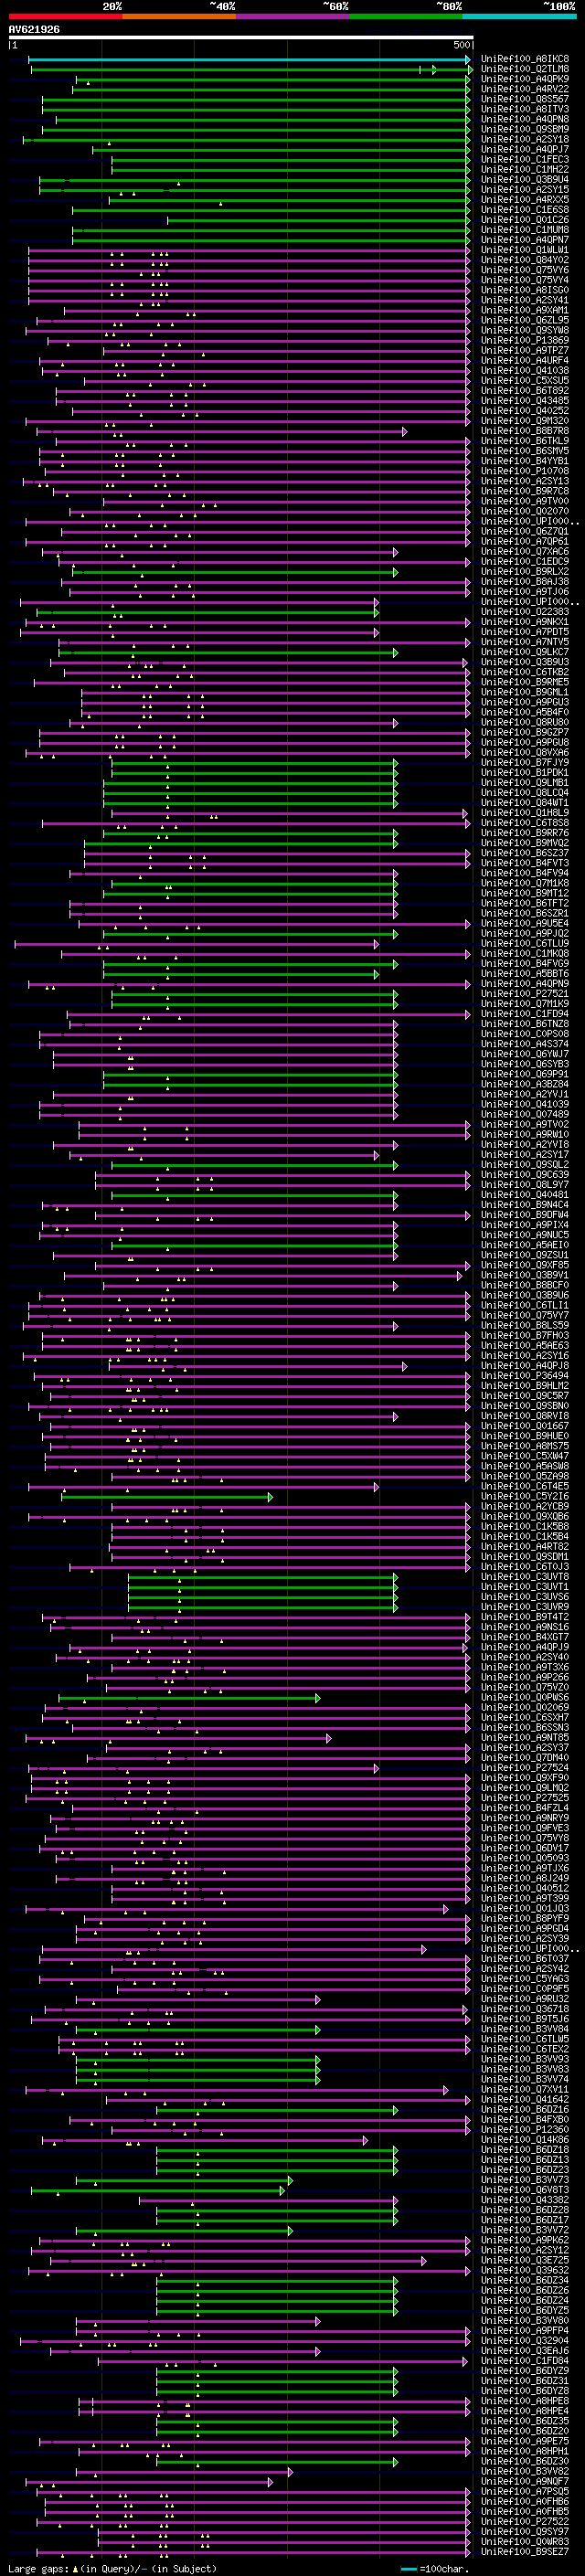Select the UniRef100_A4QPN8 row label
Screen dimensions: 585x2576
click(525, 119)
